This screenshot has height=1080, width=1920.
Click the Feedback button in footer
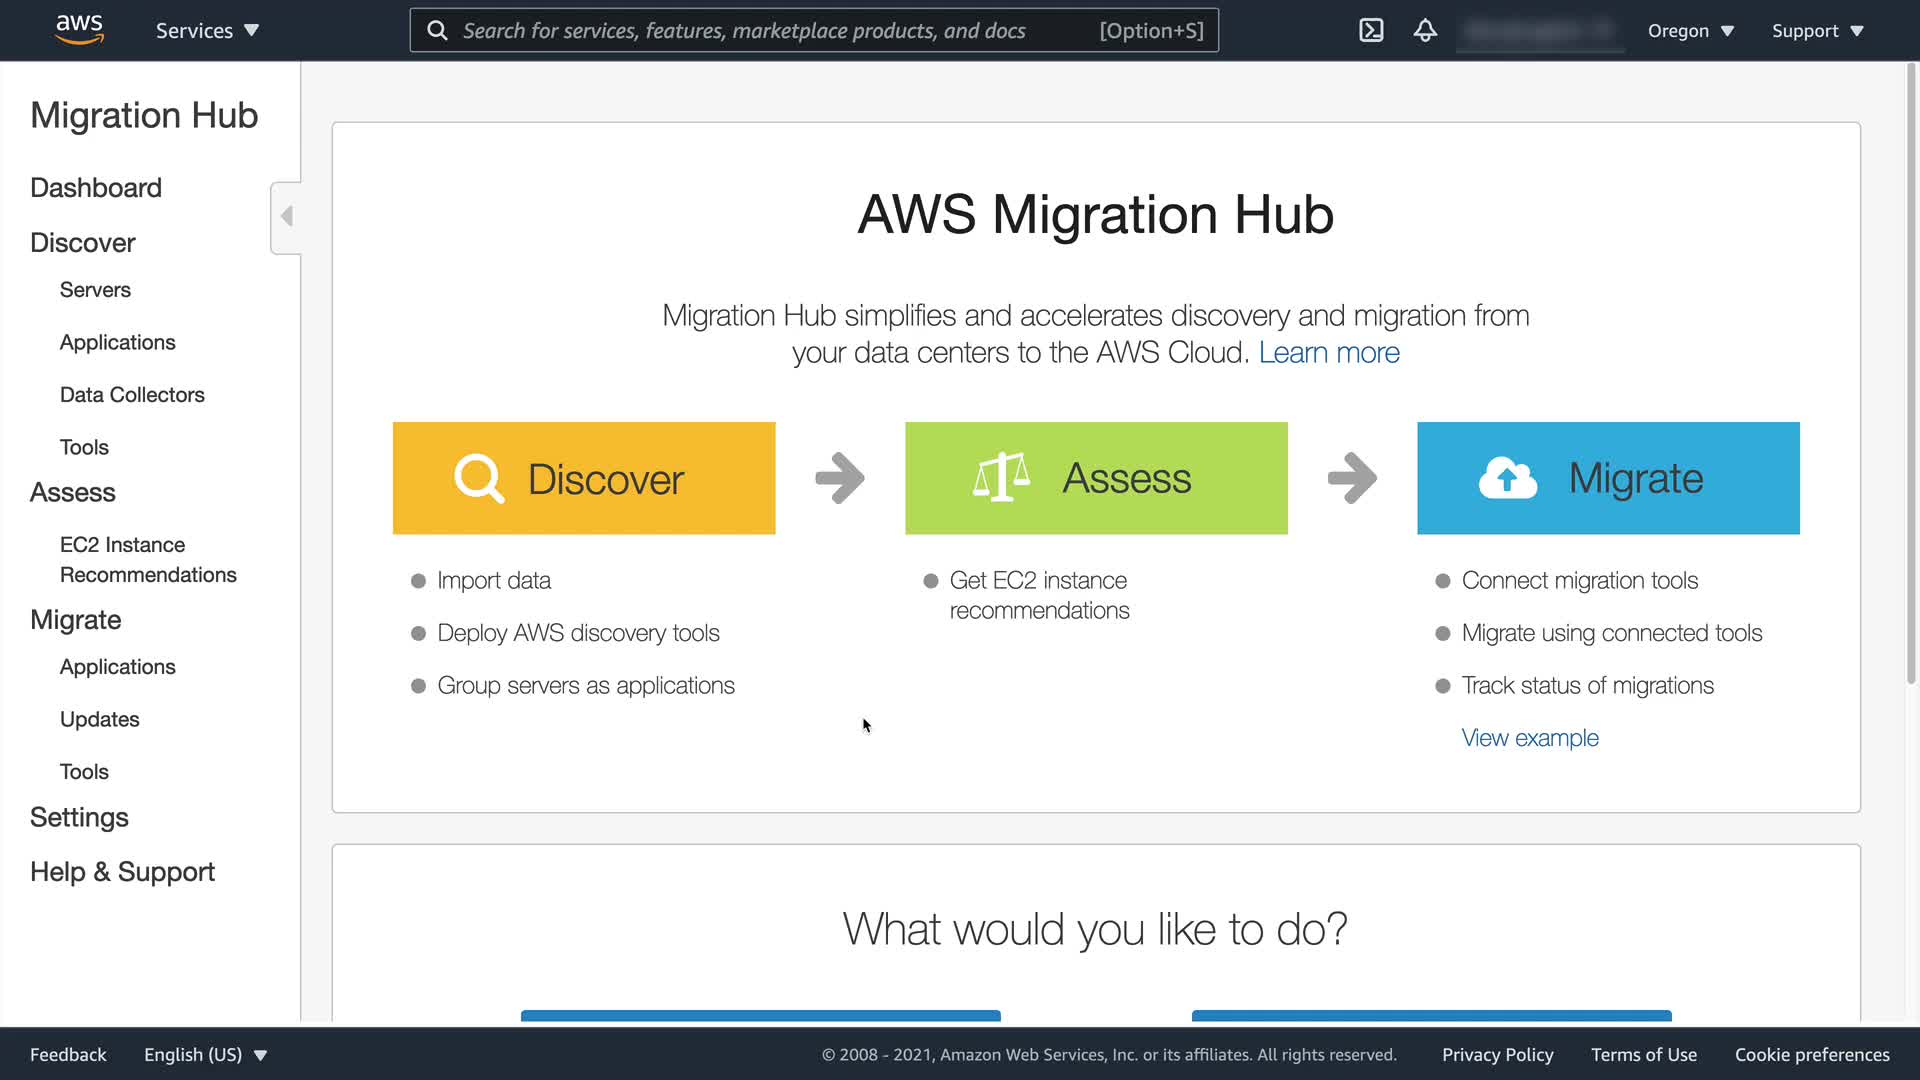click(68, 1054)
